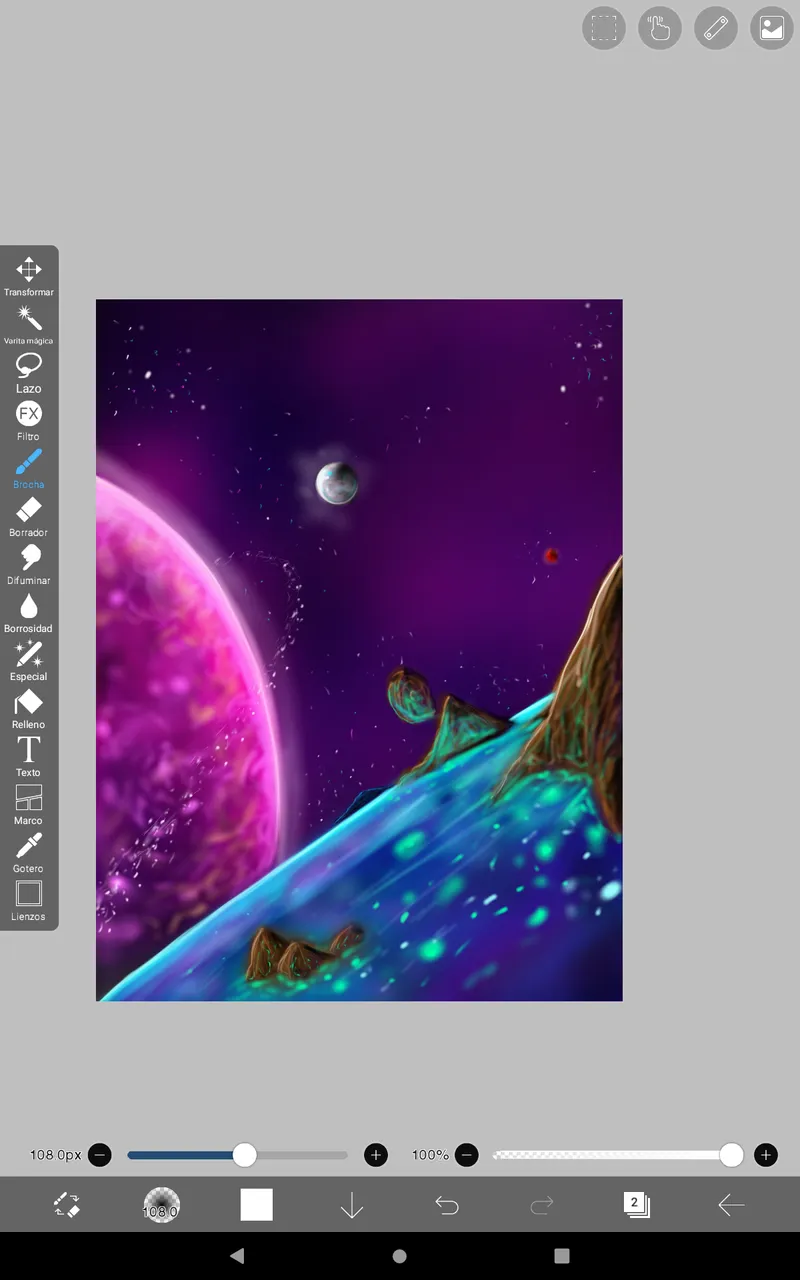Select the Varita mágica tool

coord(29,325)
